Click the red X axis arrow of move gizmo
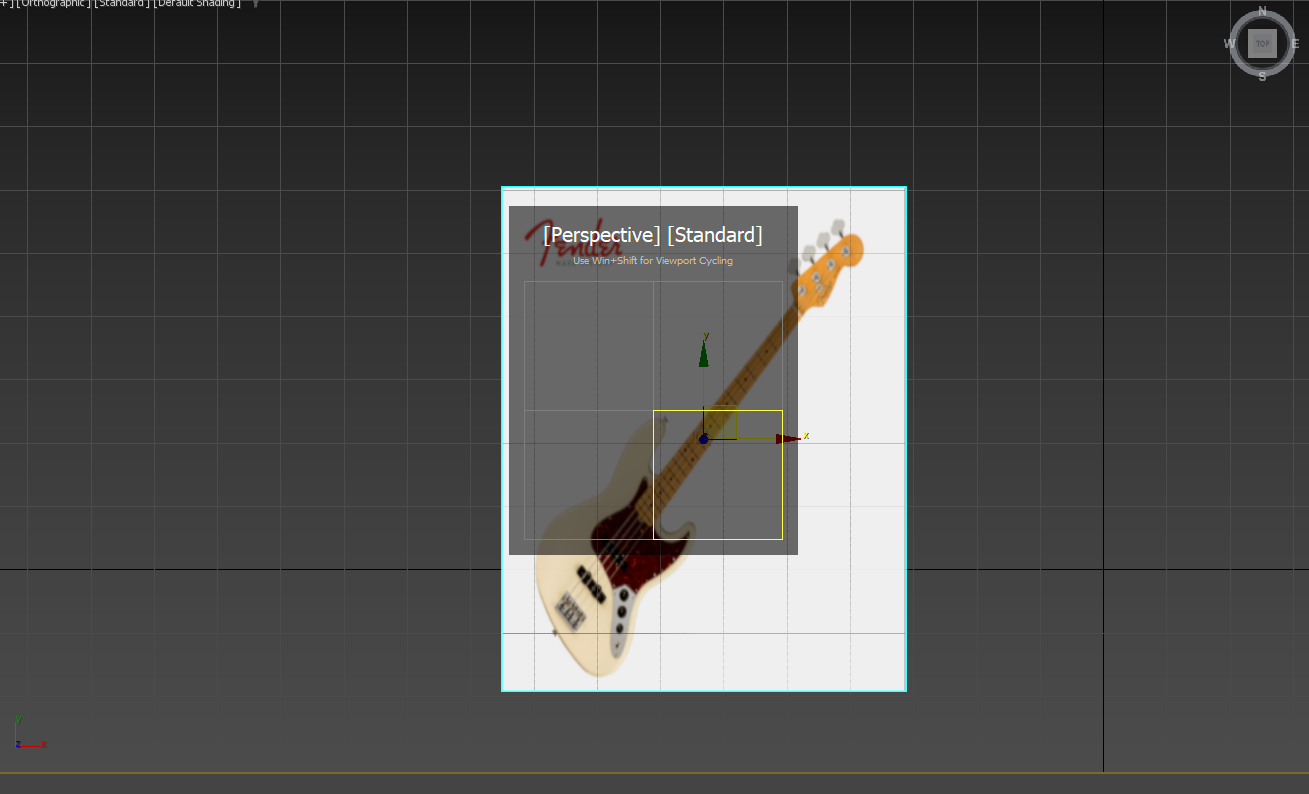The image size is (1309, 794). pyautogui.click(x=788, y=438)
